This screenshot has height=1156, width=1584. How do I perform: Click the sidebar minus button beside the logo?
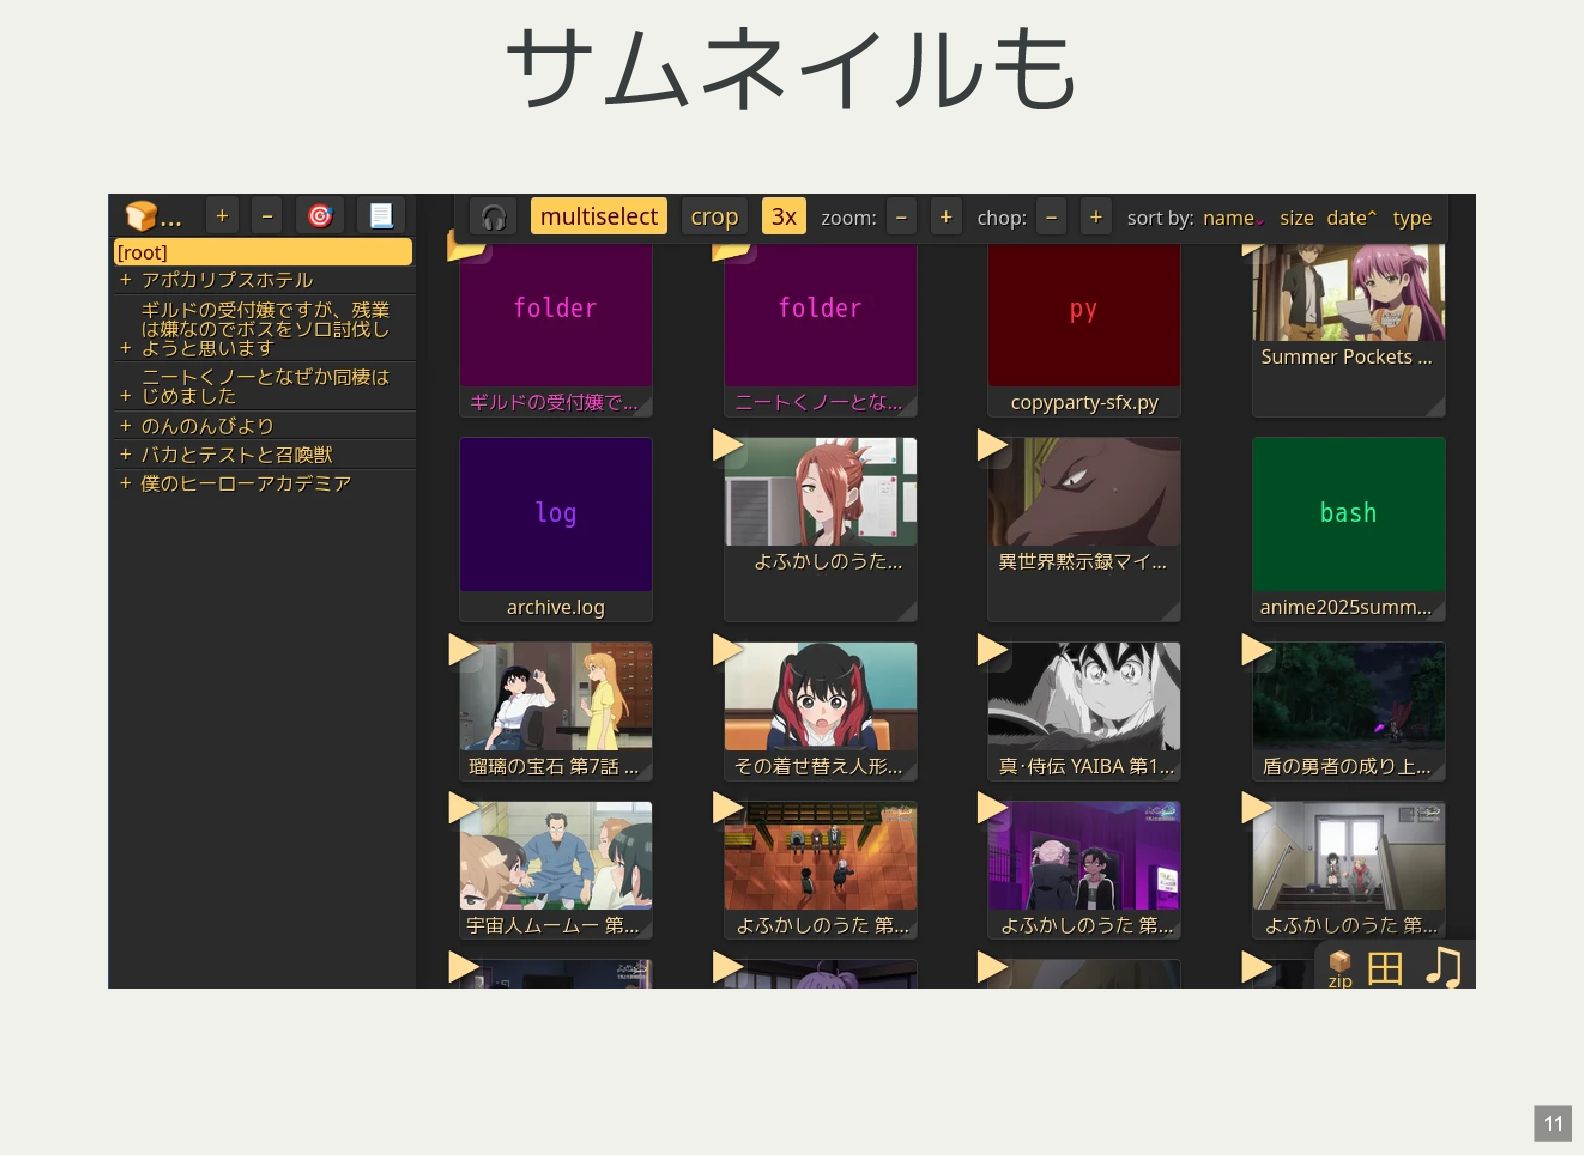[267, 216]
